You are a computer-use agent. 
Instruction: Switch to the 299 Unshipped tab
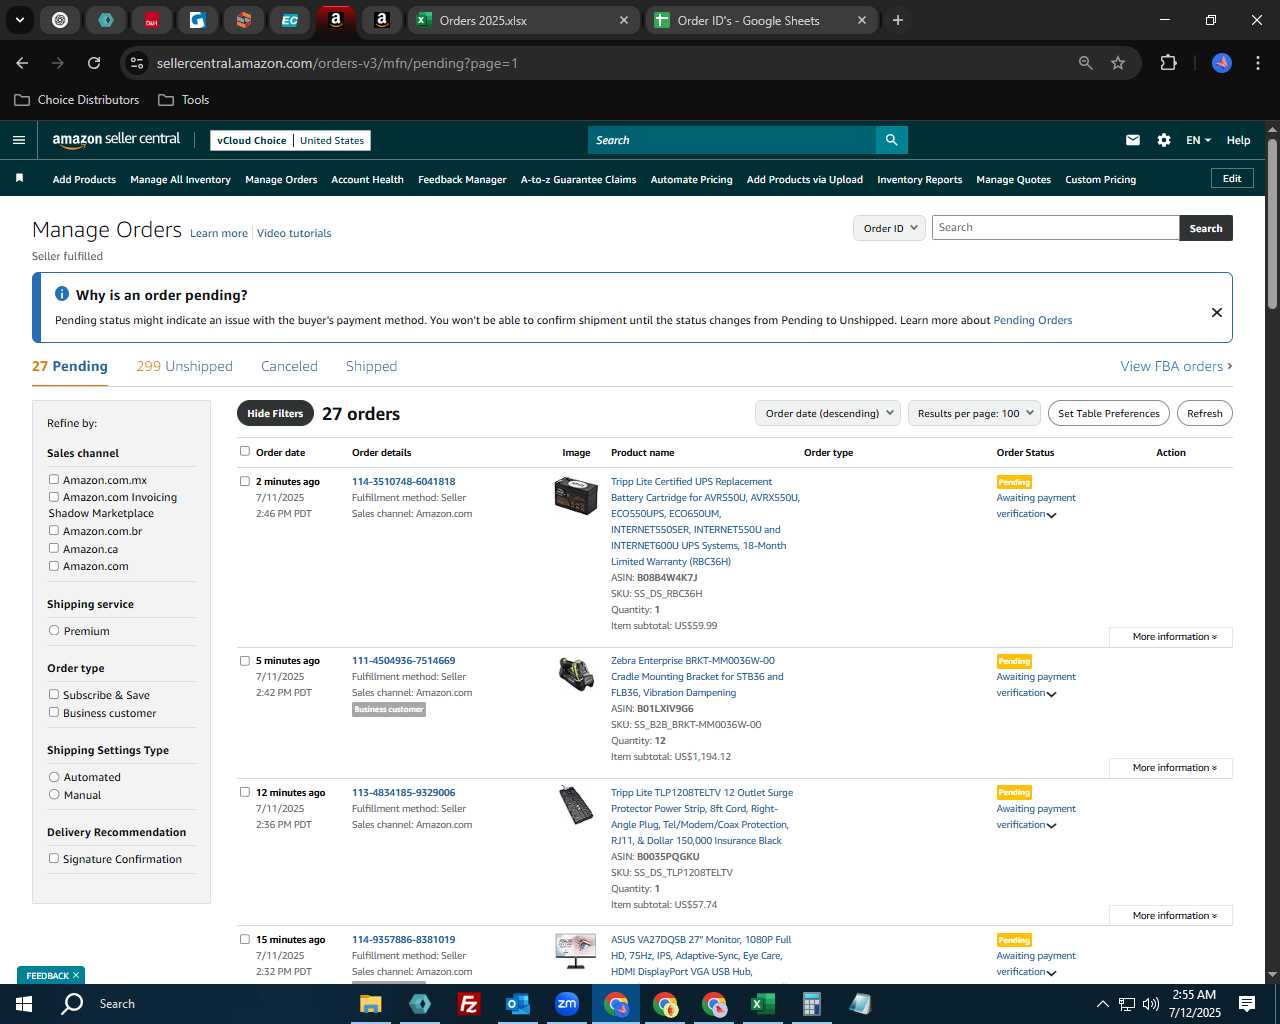click(184, 366)
